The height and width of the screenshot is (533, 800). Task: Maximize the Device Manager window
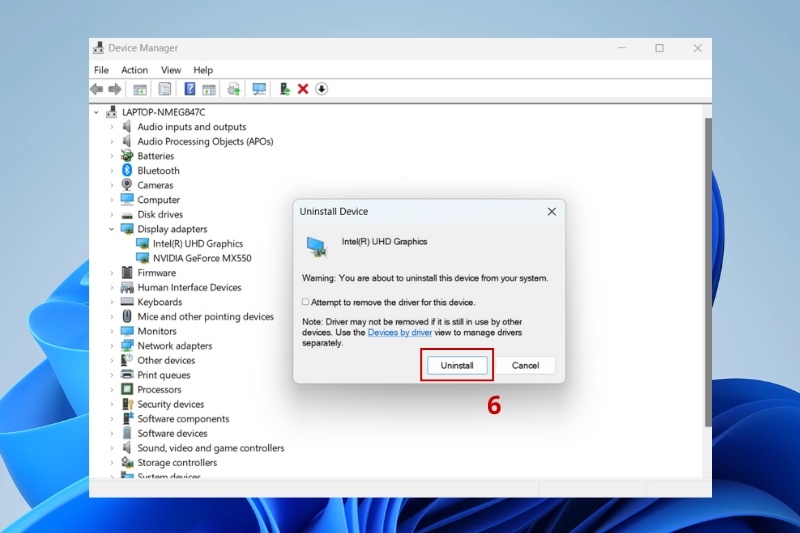pos(659,48)
